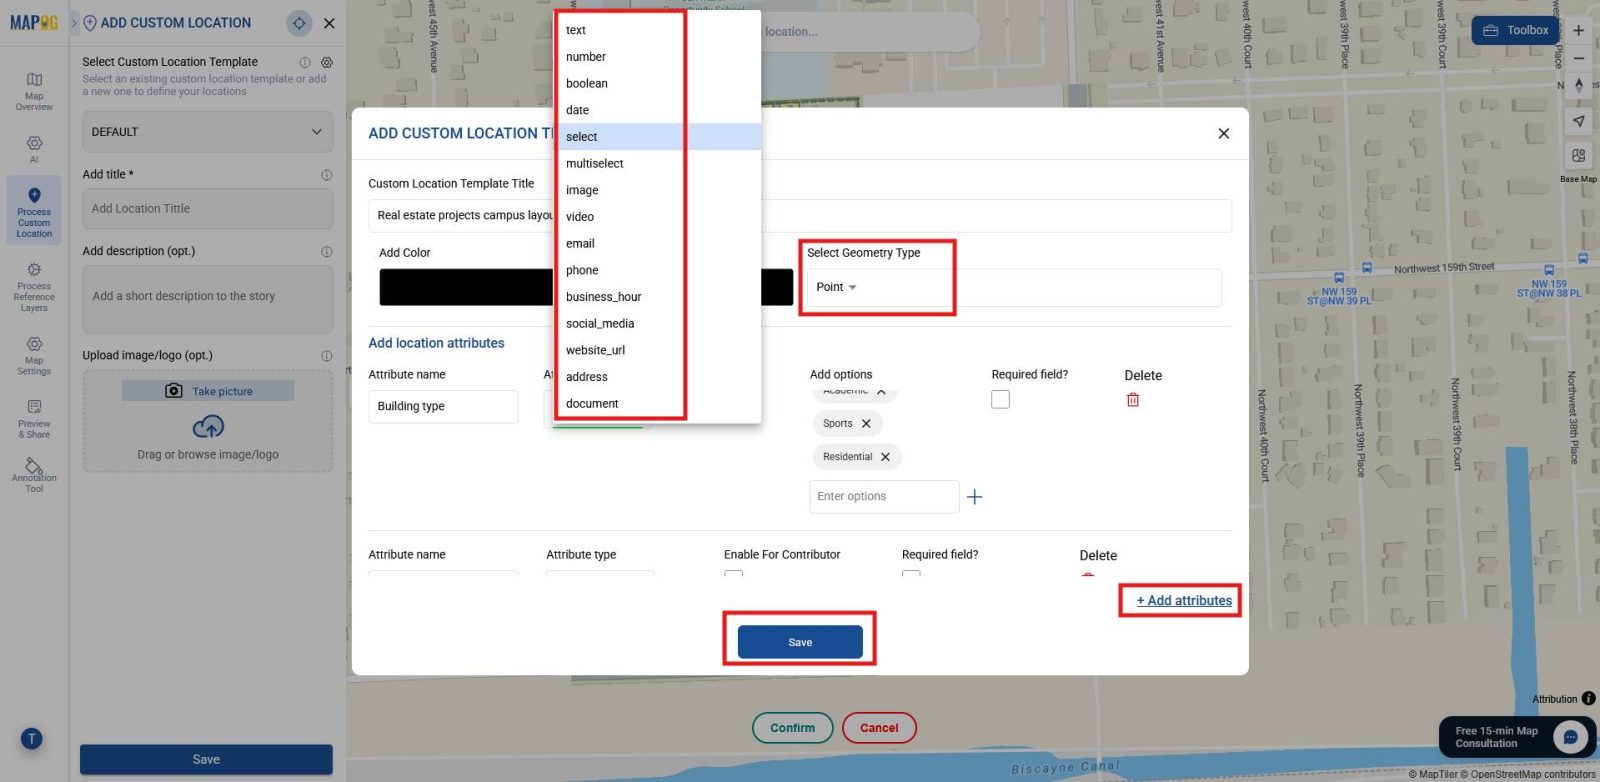Click the Enter options input field
Image resolution: width=1600 pixels, height=782 pixels.
[884, 497]
